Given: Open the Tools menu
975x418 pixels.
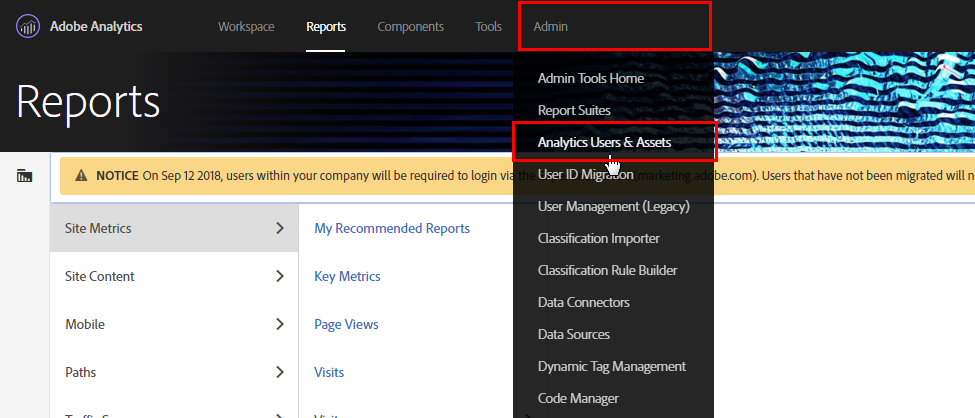Looking at the screenshot, I should (x=488, y=27).
